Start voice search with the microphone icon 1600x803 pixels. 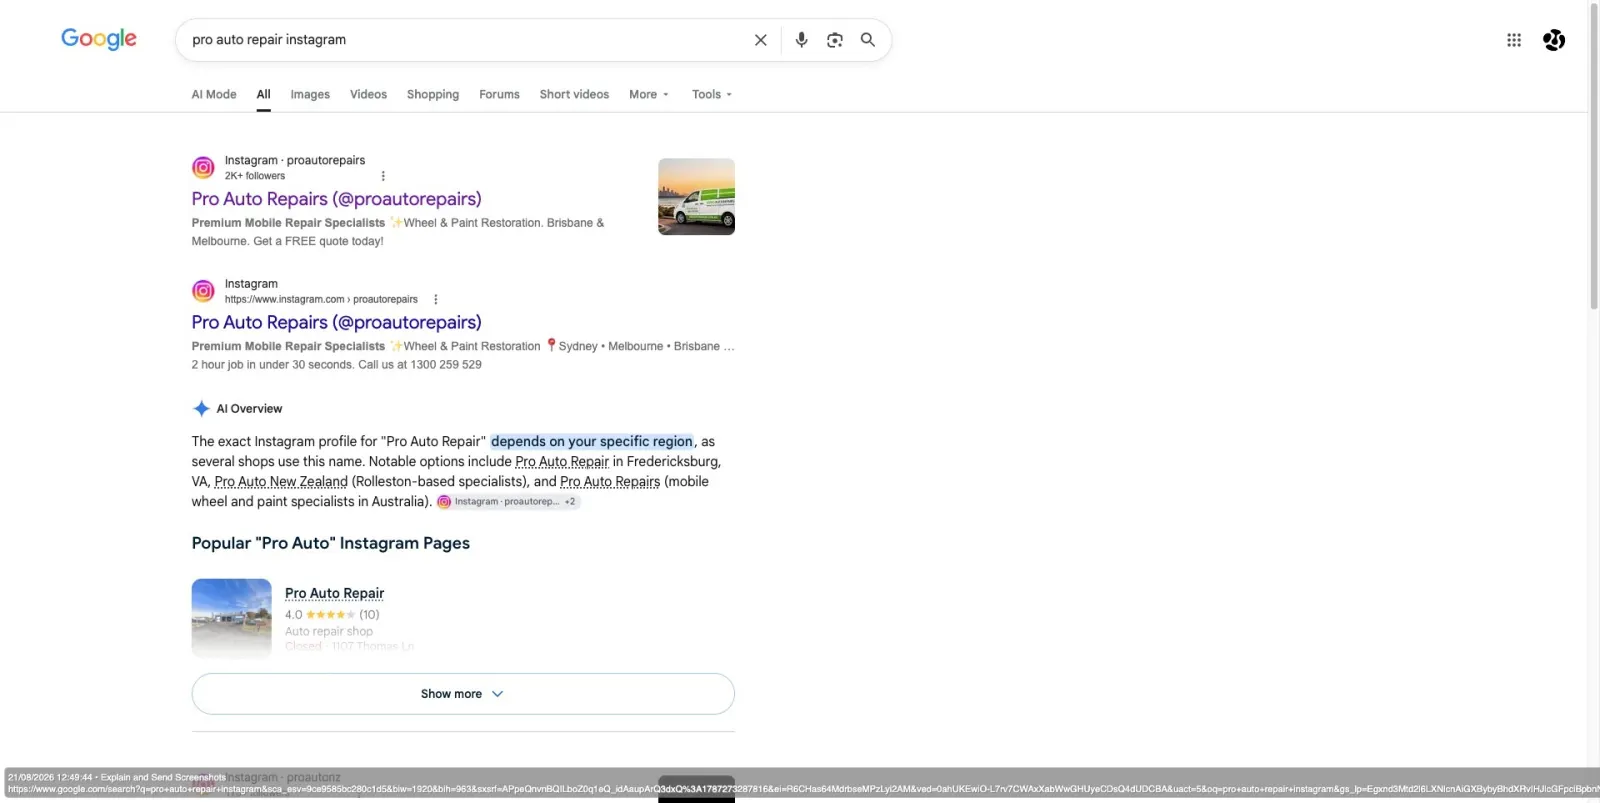[801, 40]
